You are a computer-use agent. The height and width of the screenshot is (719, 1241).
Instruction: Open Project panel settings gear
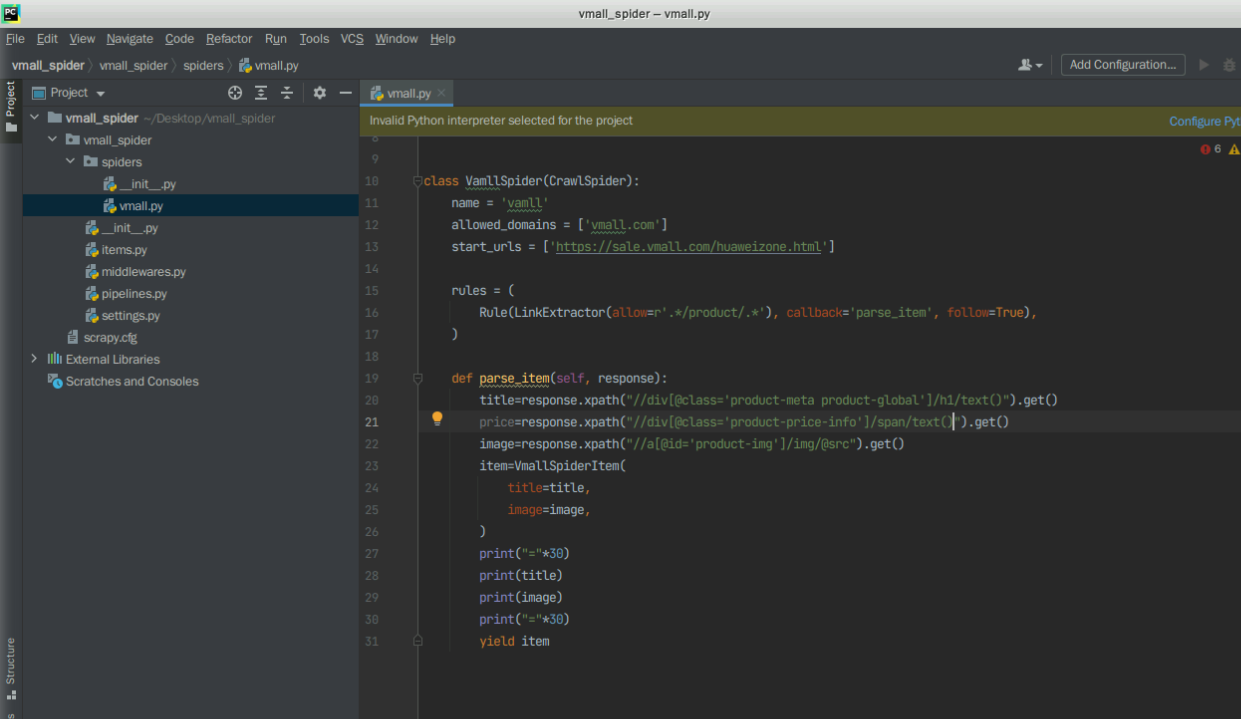coord(319,93)
